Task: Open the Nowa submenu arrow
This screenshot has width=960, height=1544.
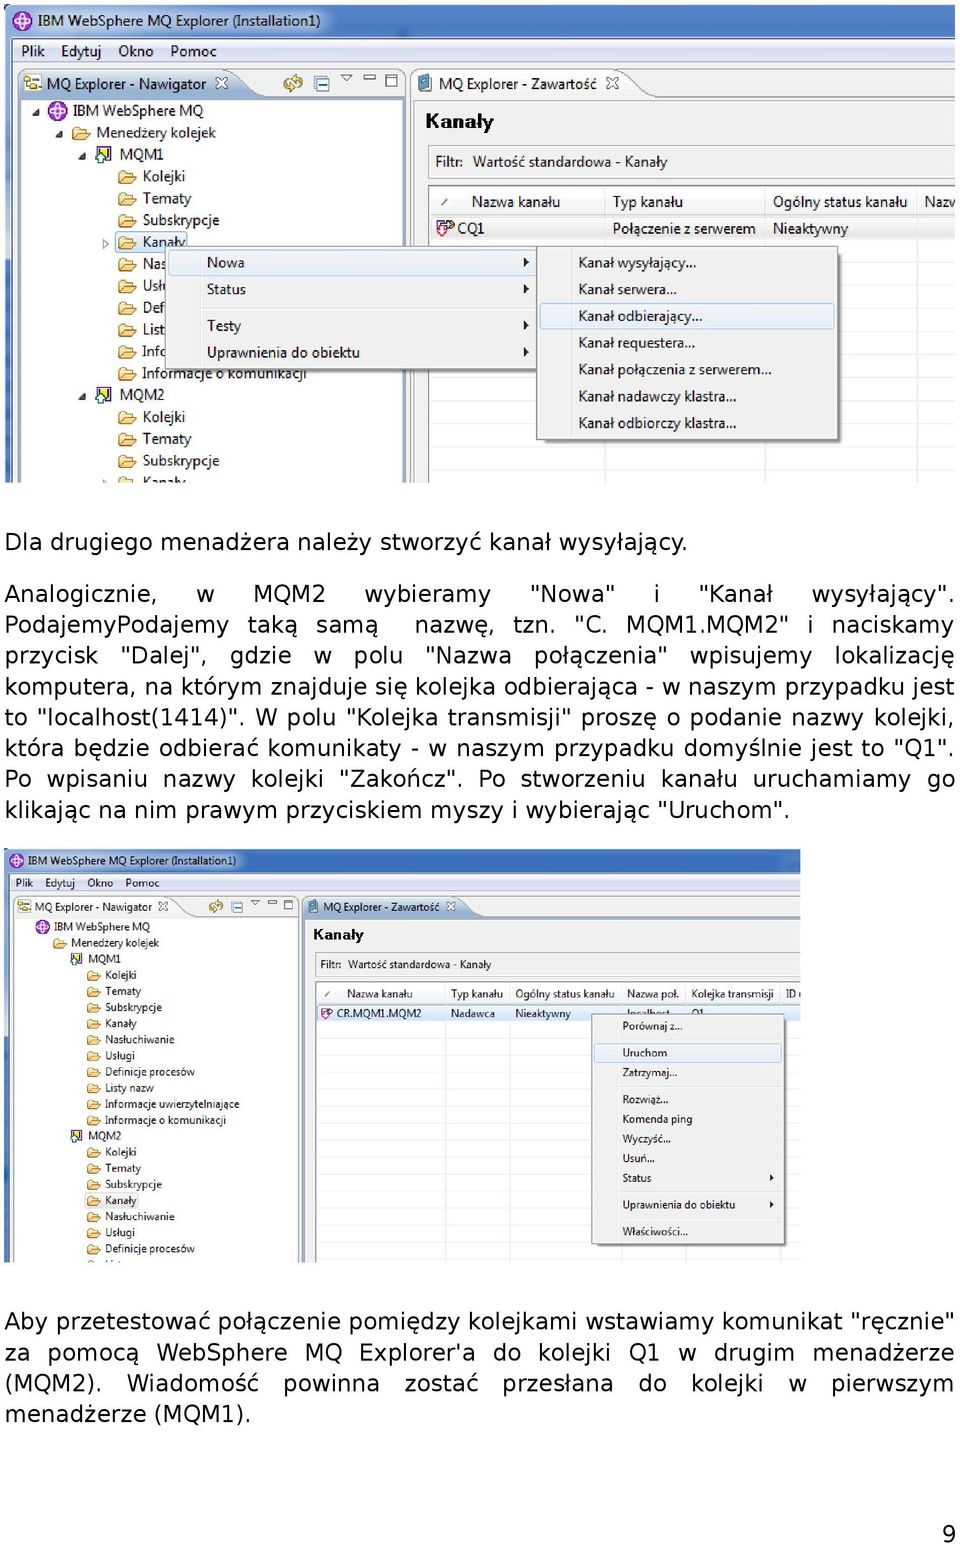Action: [x=526, y=262]
